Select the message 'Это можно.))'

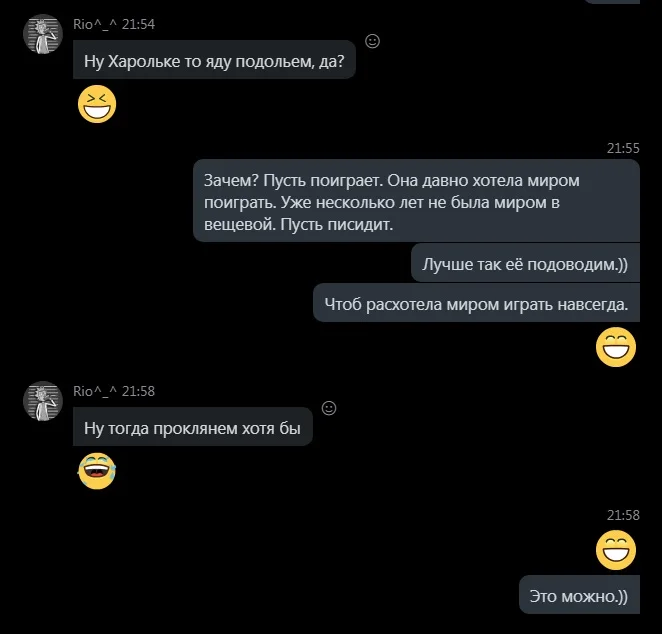(578, 596)
